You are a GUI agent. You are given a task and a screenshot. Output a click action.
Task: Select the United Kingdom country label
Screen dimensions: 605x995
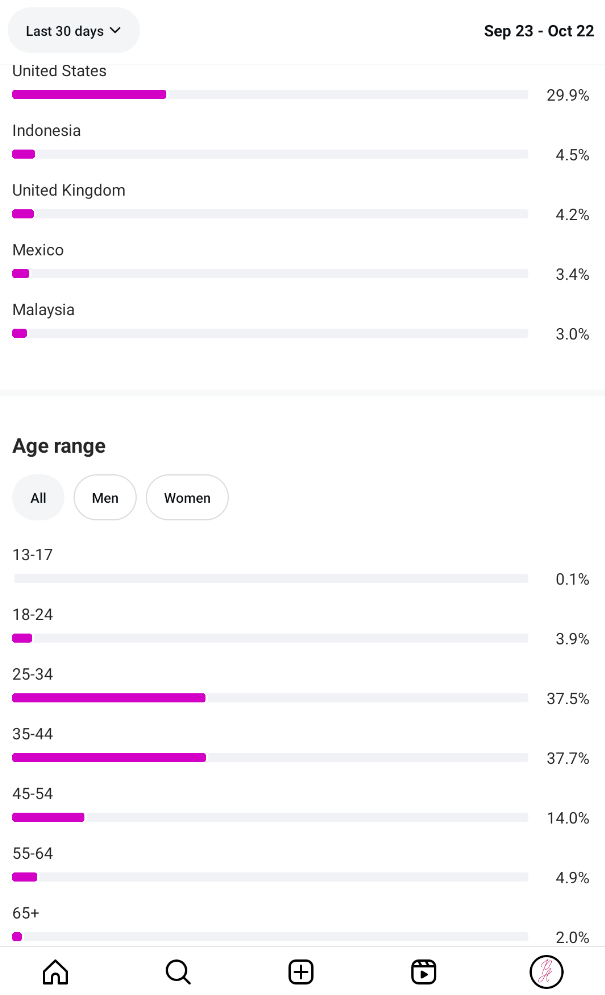[69, 190]
